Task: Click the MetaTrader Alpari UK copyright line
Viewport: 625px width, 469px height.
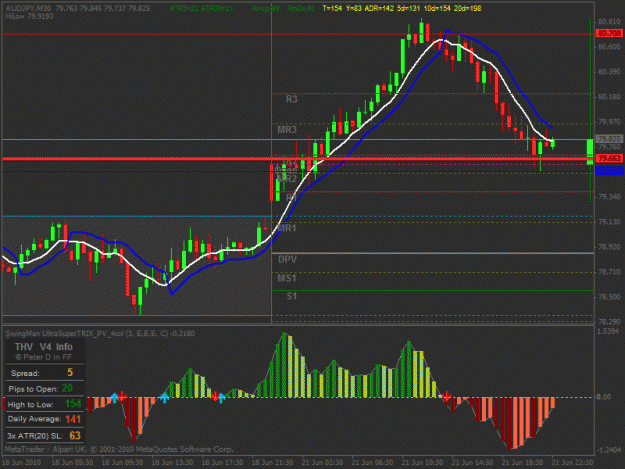Action: click(119, 449)
